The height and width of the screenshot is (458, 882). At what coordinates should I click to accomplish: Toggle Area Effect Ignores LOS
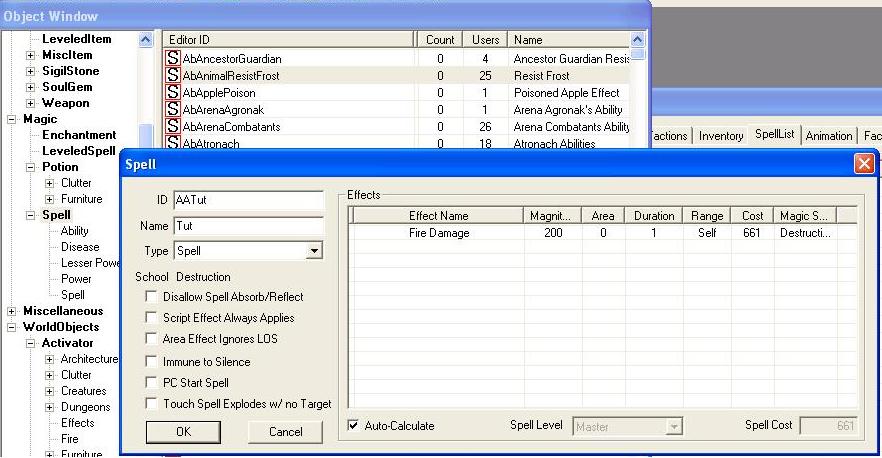click(x=151, y=339)
